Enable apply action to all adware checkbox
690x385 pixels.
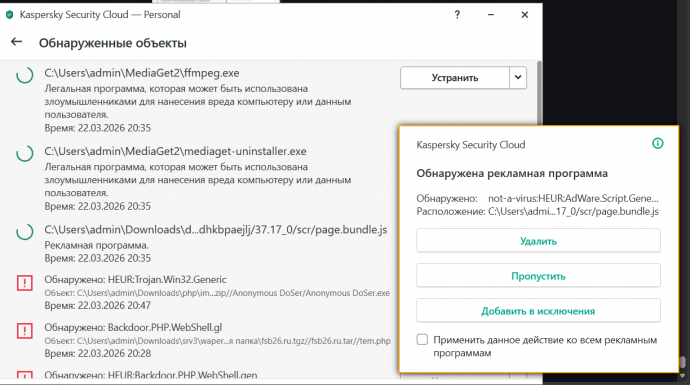pyautogui.click(x=422, y=339)
